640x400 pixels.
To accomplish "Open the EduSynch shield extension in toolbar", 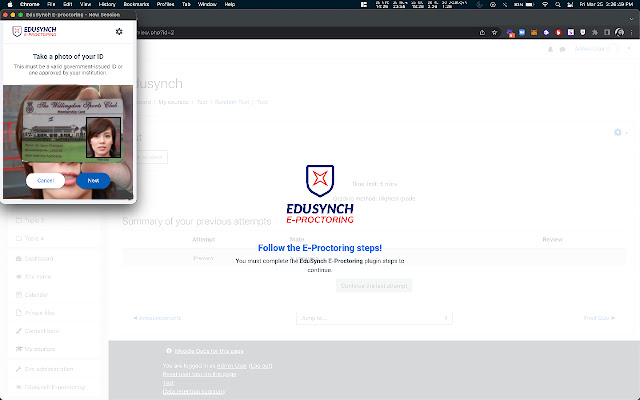I will click(582, 32).
